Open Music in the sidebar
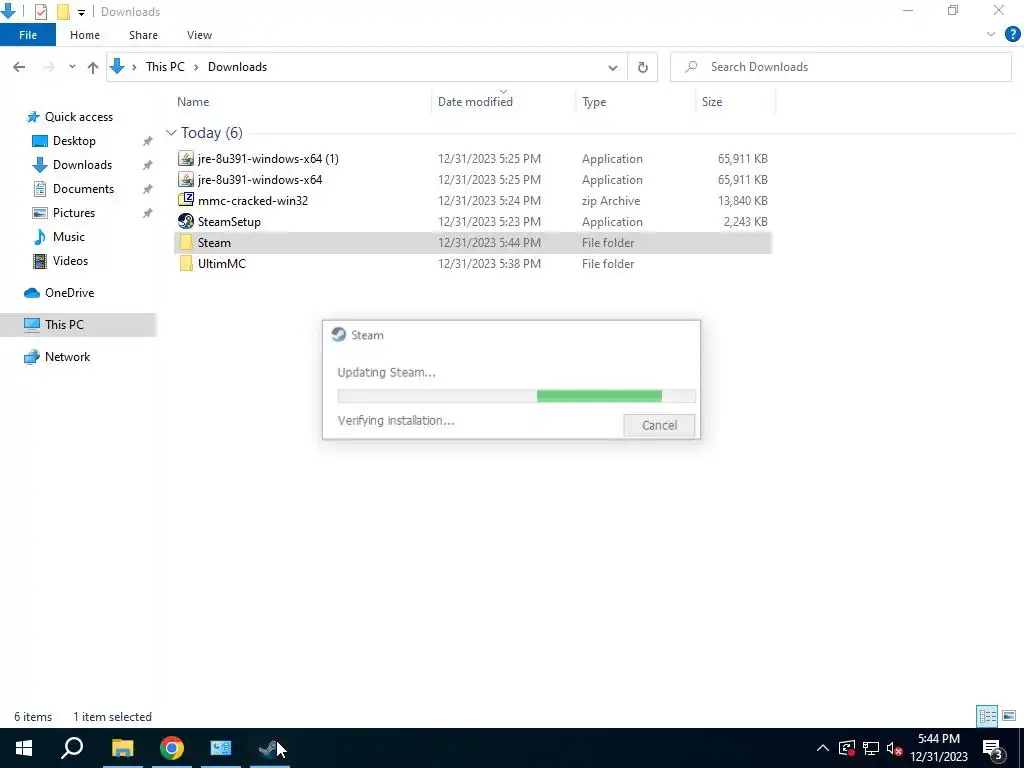The width and height of the screenshot is (1024, 768). [x=69, y=237]
